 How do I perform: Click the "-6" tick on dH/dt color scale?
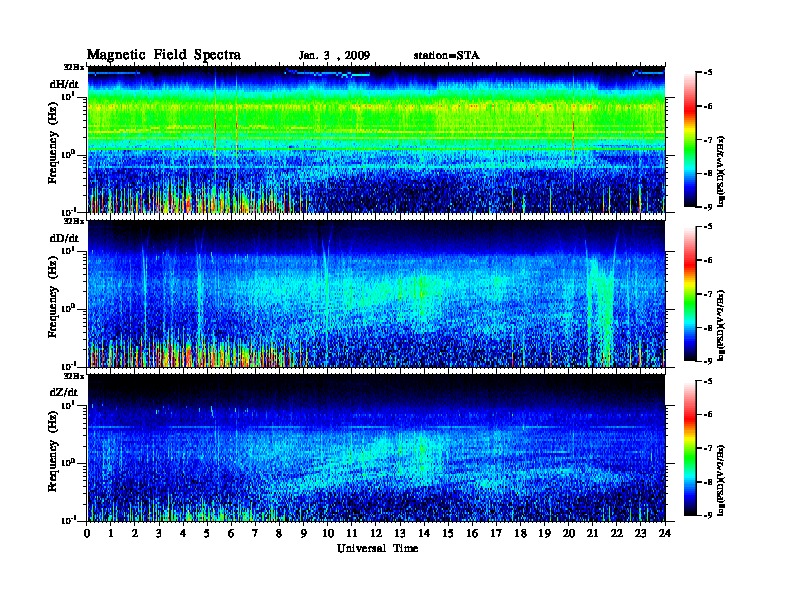709,106
